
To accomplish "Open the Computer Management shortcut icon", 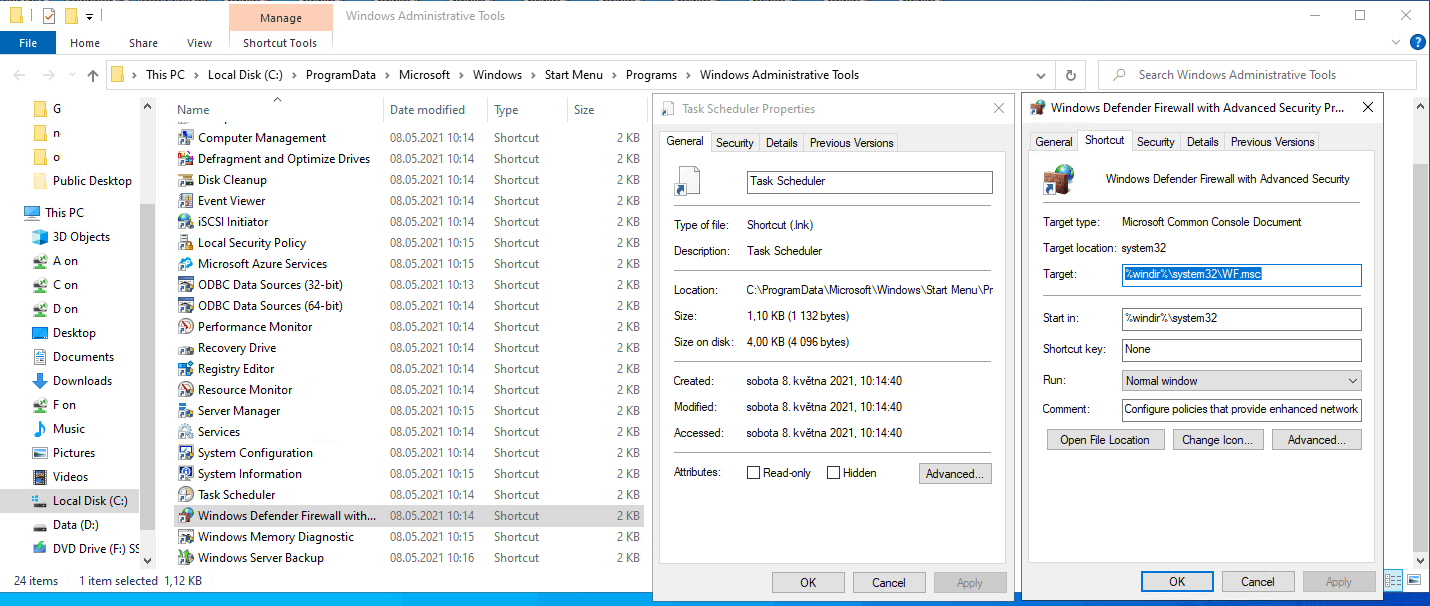I will click(185, 138).
